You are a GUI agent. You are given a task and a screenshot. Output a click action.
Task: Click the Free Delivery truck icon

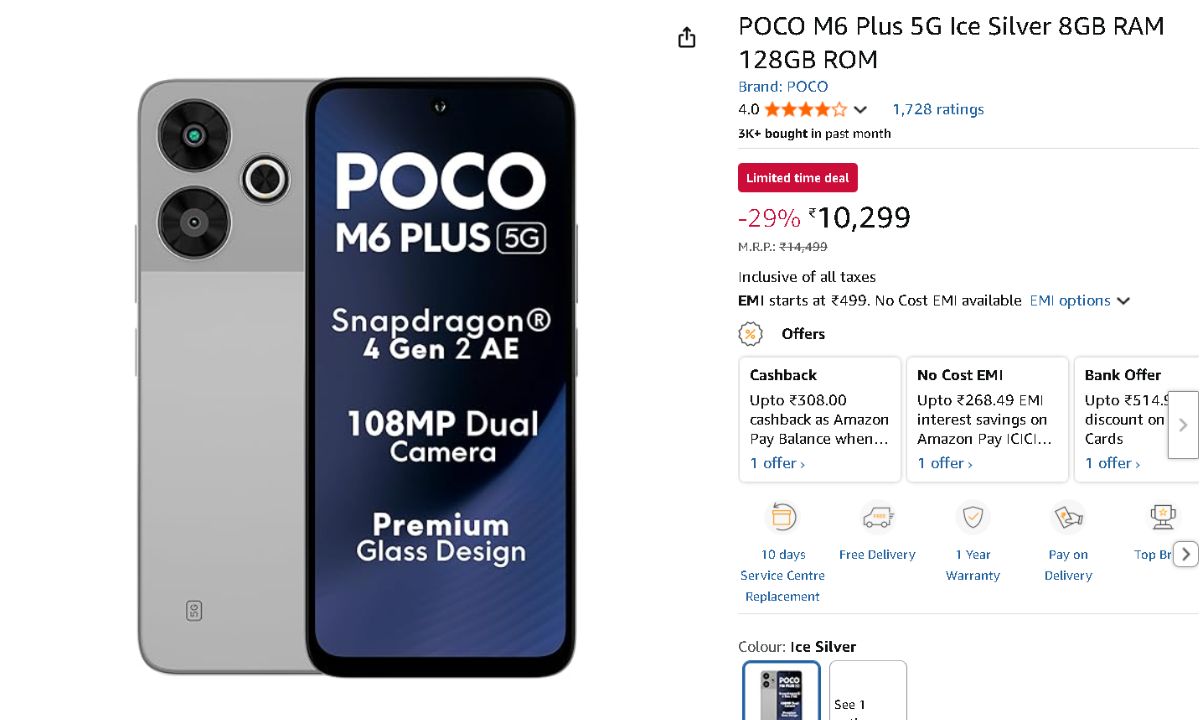pyautogui.click(x=877, y=517)
